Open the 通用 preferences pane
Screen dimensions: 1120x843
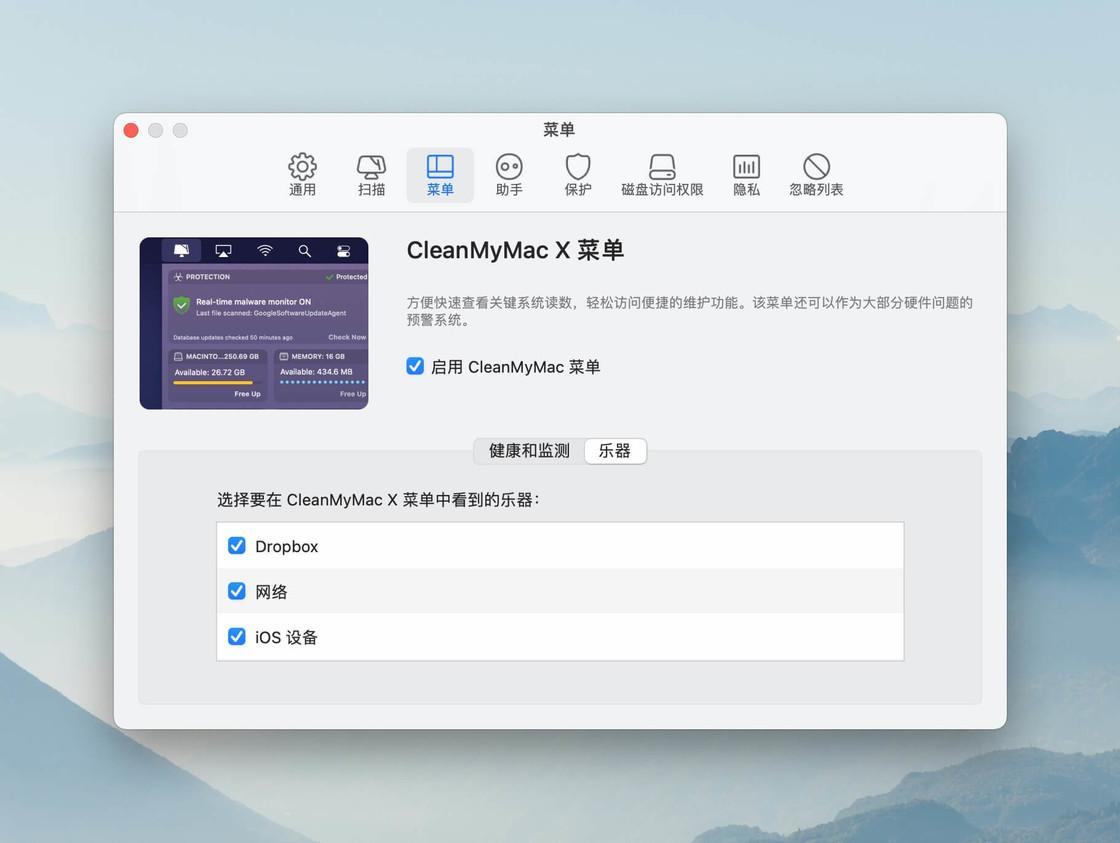pos(302,174)
